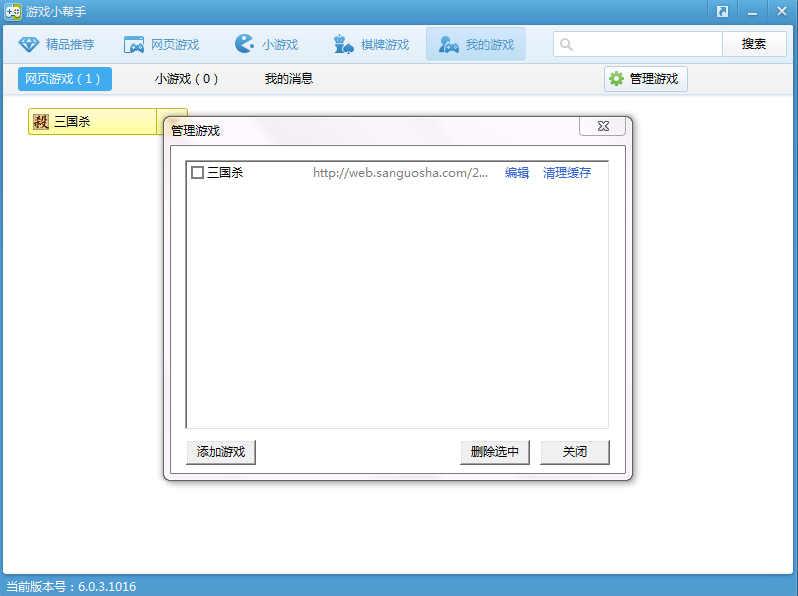Open the 我的消息 sub-tab

coord(289,79)
